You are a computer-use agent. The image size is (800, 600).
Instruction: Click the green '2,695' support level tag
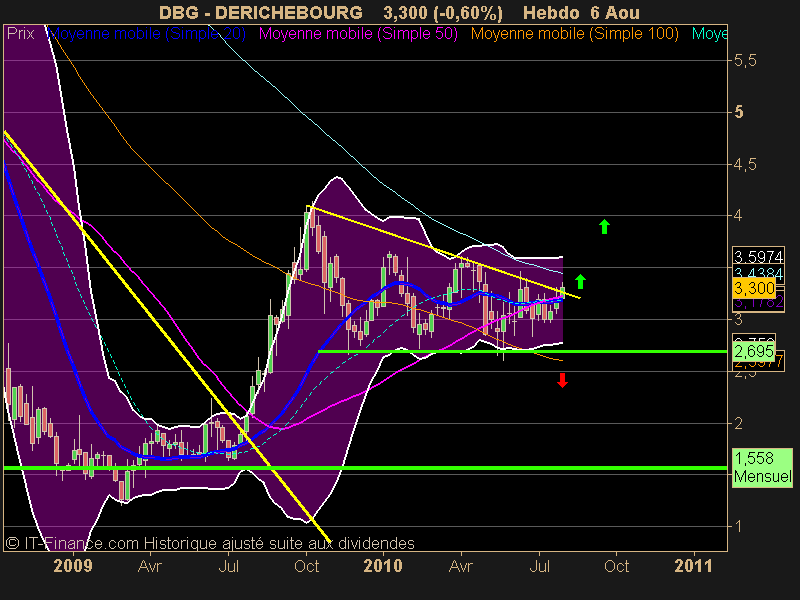[x=754, y=351]
